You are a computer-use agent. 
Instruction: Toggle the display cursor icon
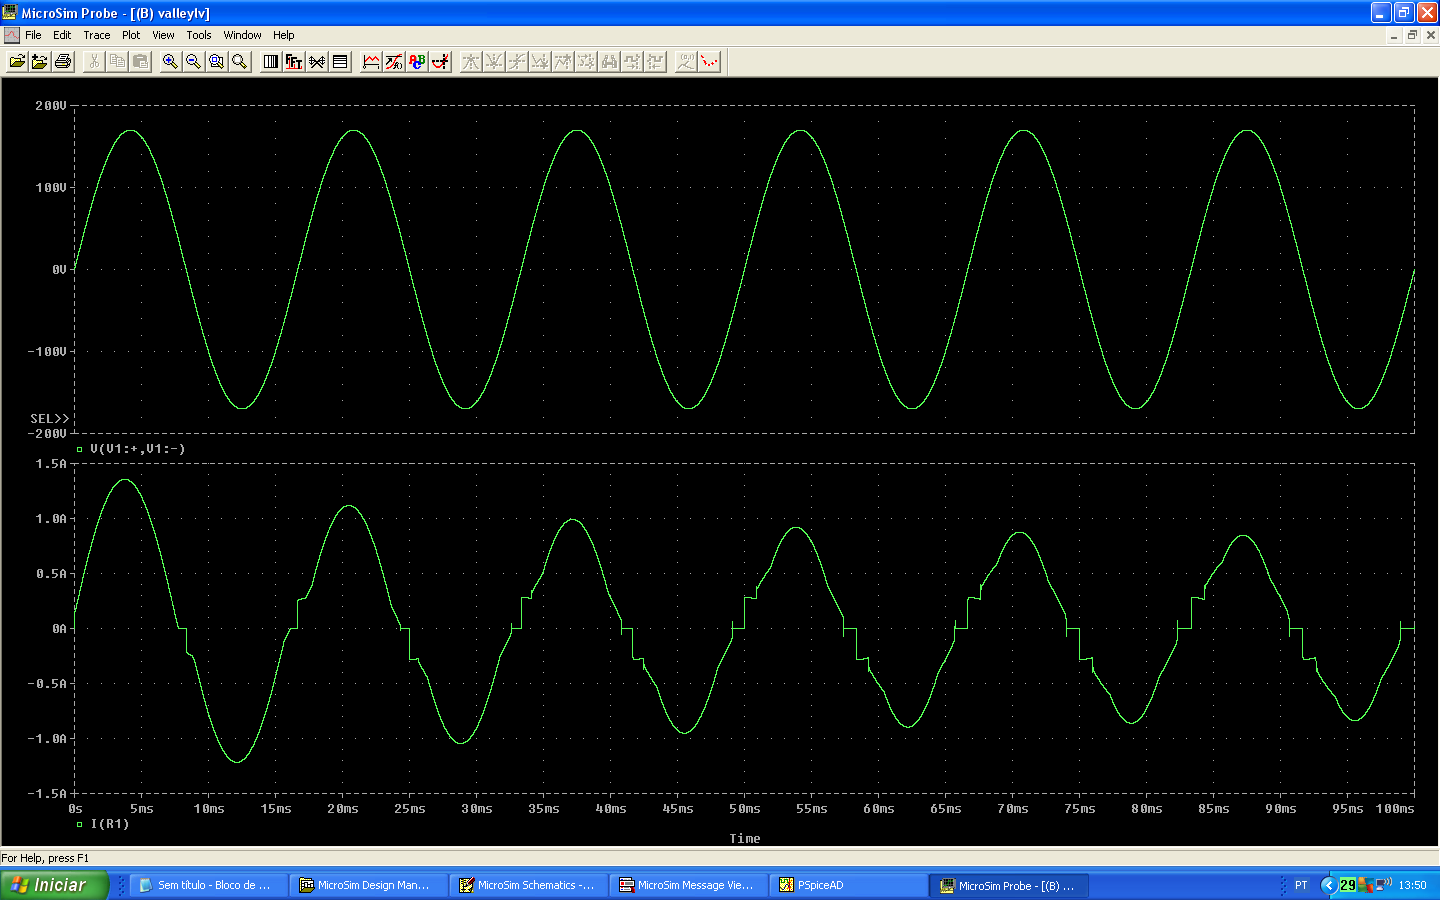click(440, 62)
